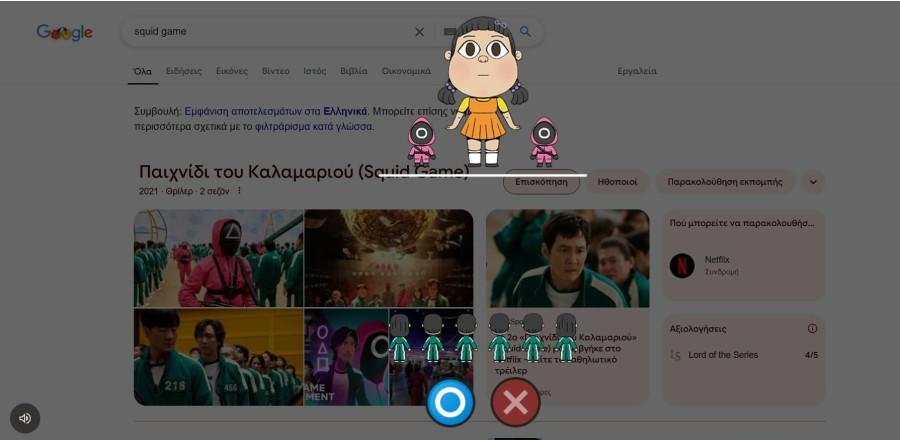Open the three-dot menu beside 2 σεζόν

tap(239, 191)
